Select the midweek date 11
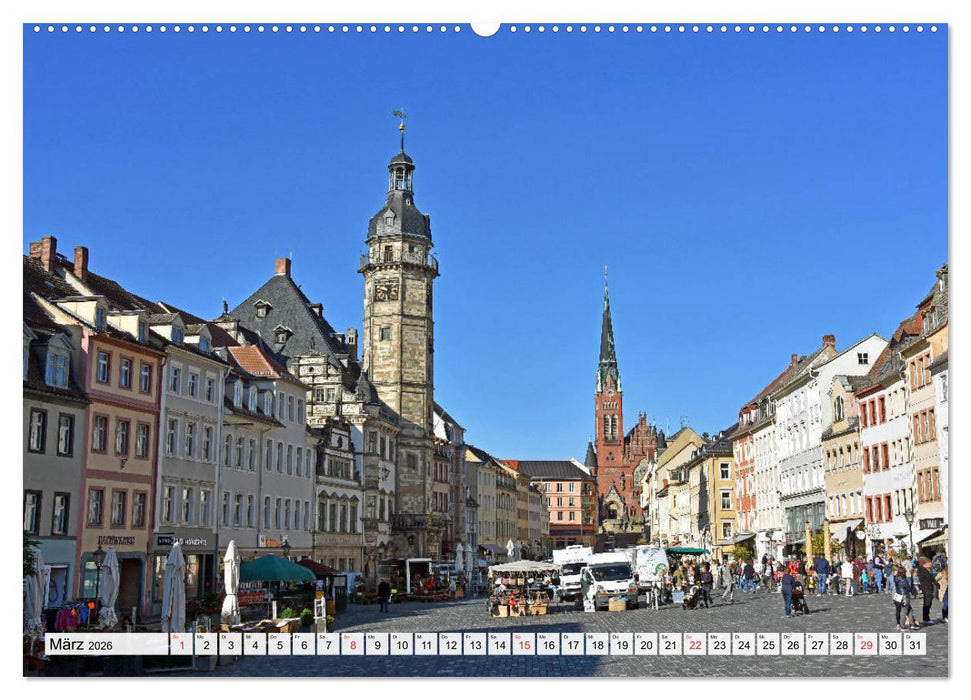Viewport: 971px width, 700px height. click(x=425, y=646)
